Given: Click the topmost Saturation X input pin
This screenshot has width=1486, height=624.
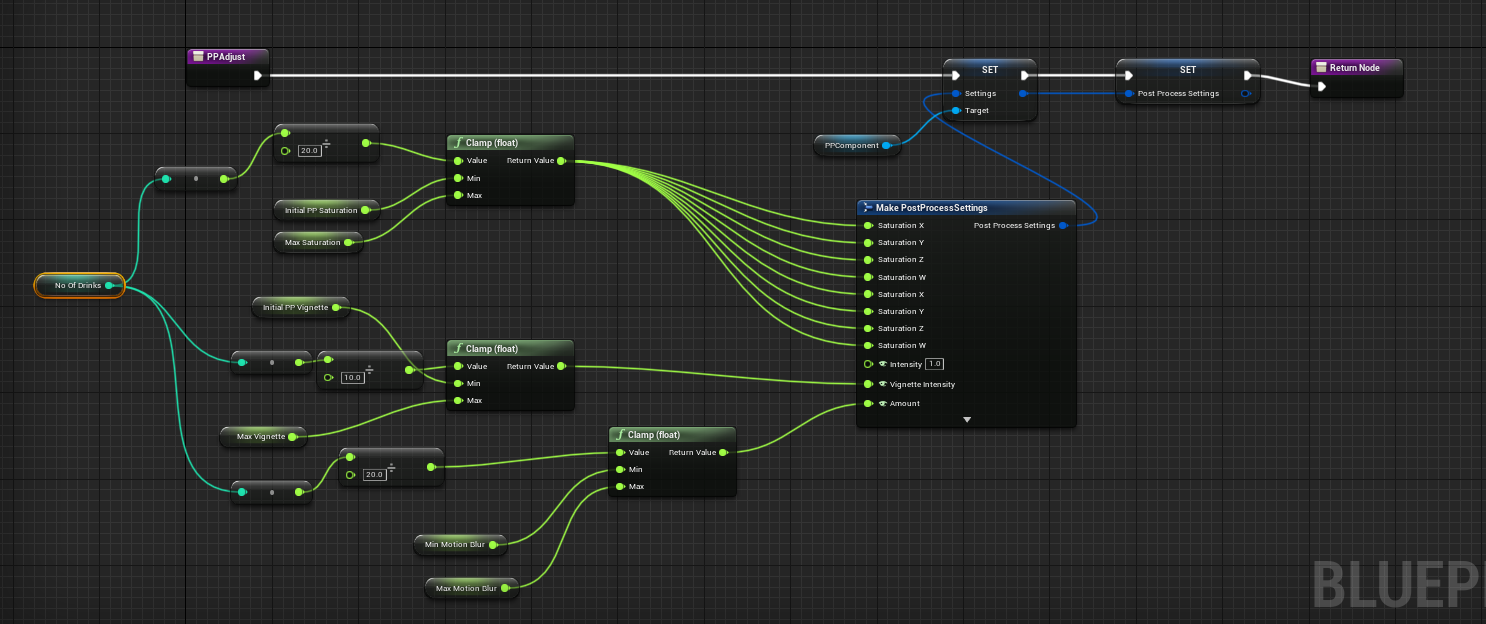Looking at the screenshot, I should [868, 226].
